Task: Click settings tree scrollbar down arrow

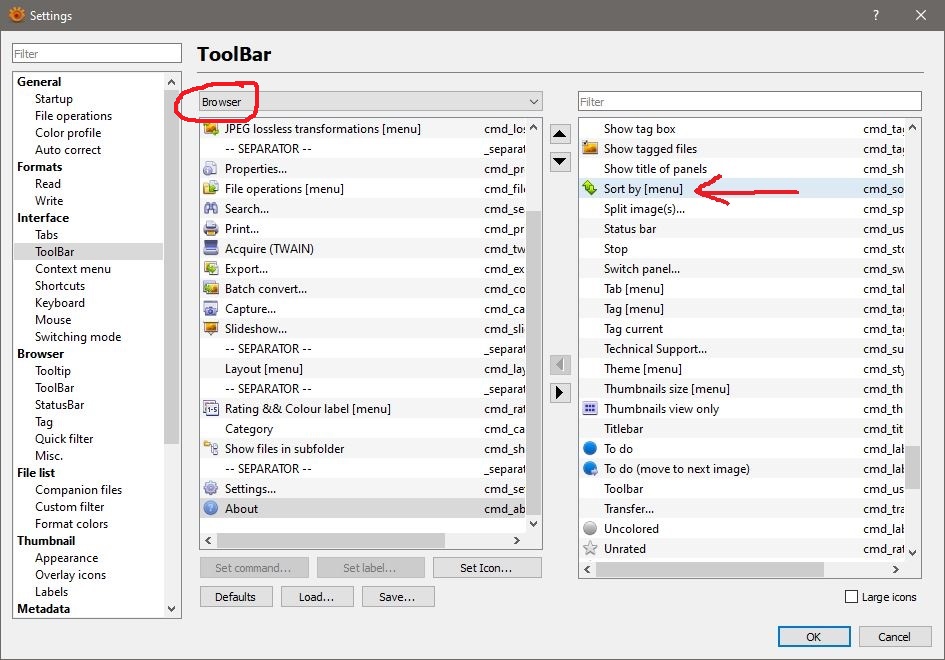Action: [172, 609]
